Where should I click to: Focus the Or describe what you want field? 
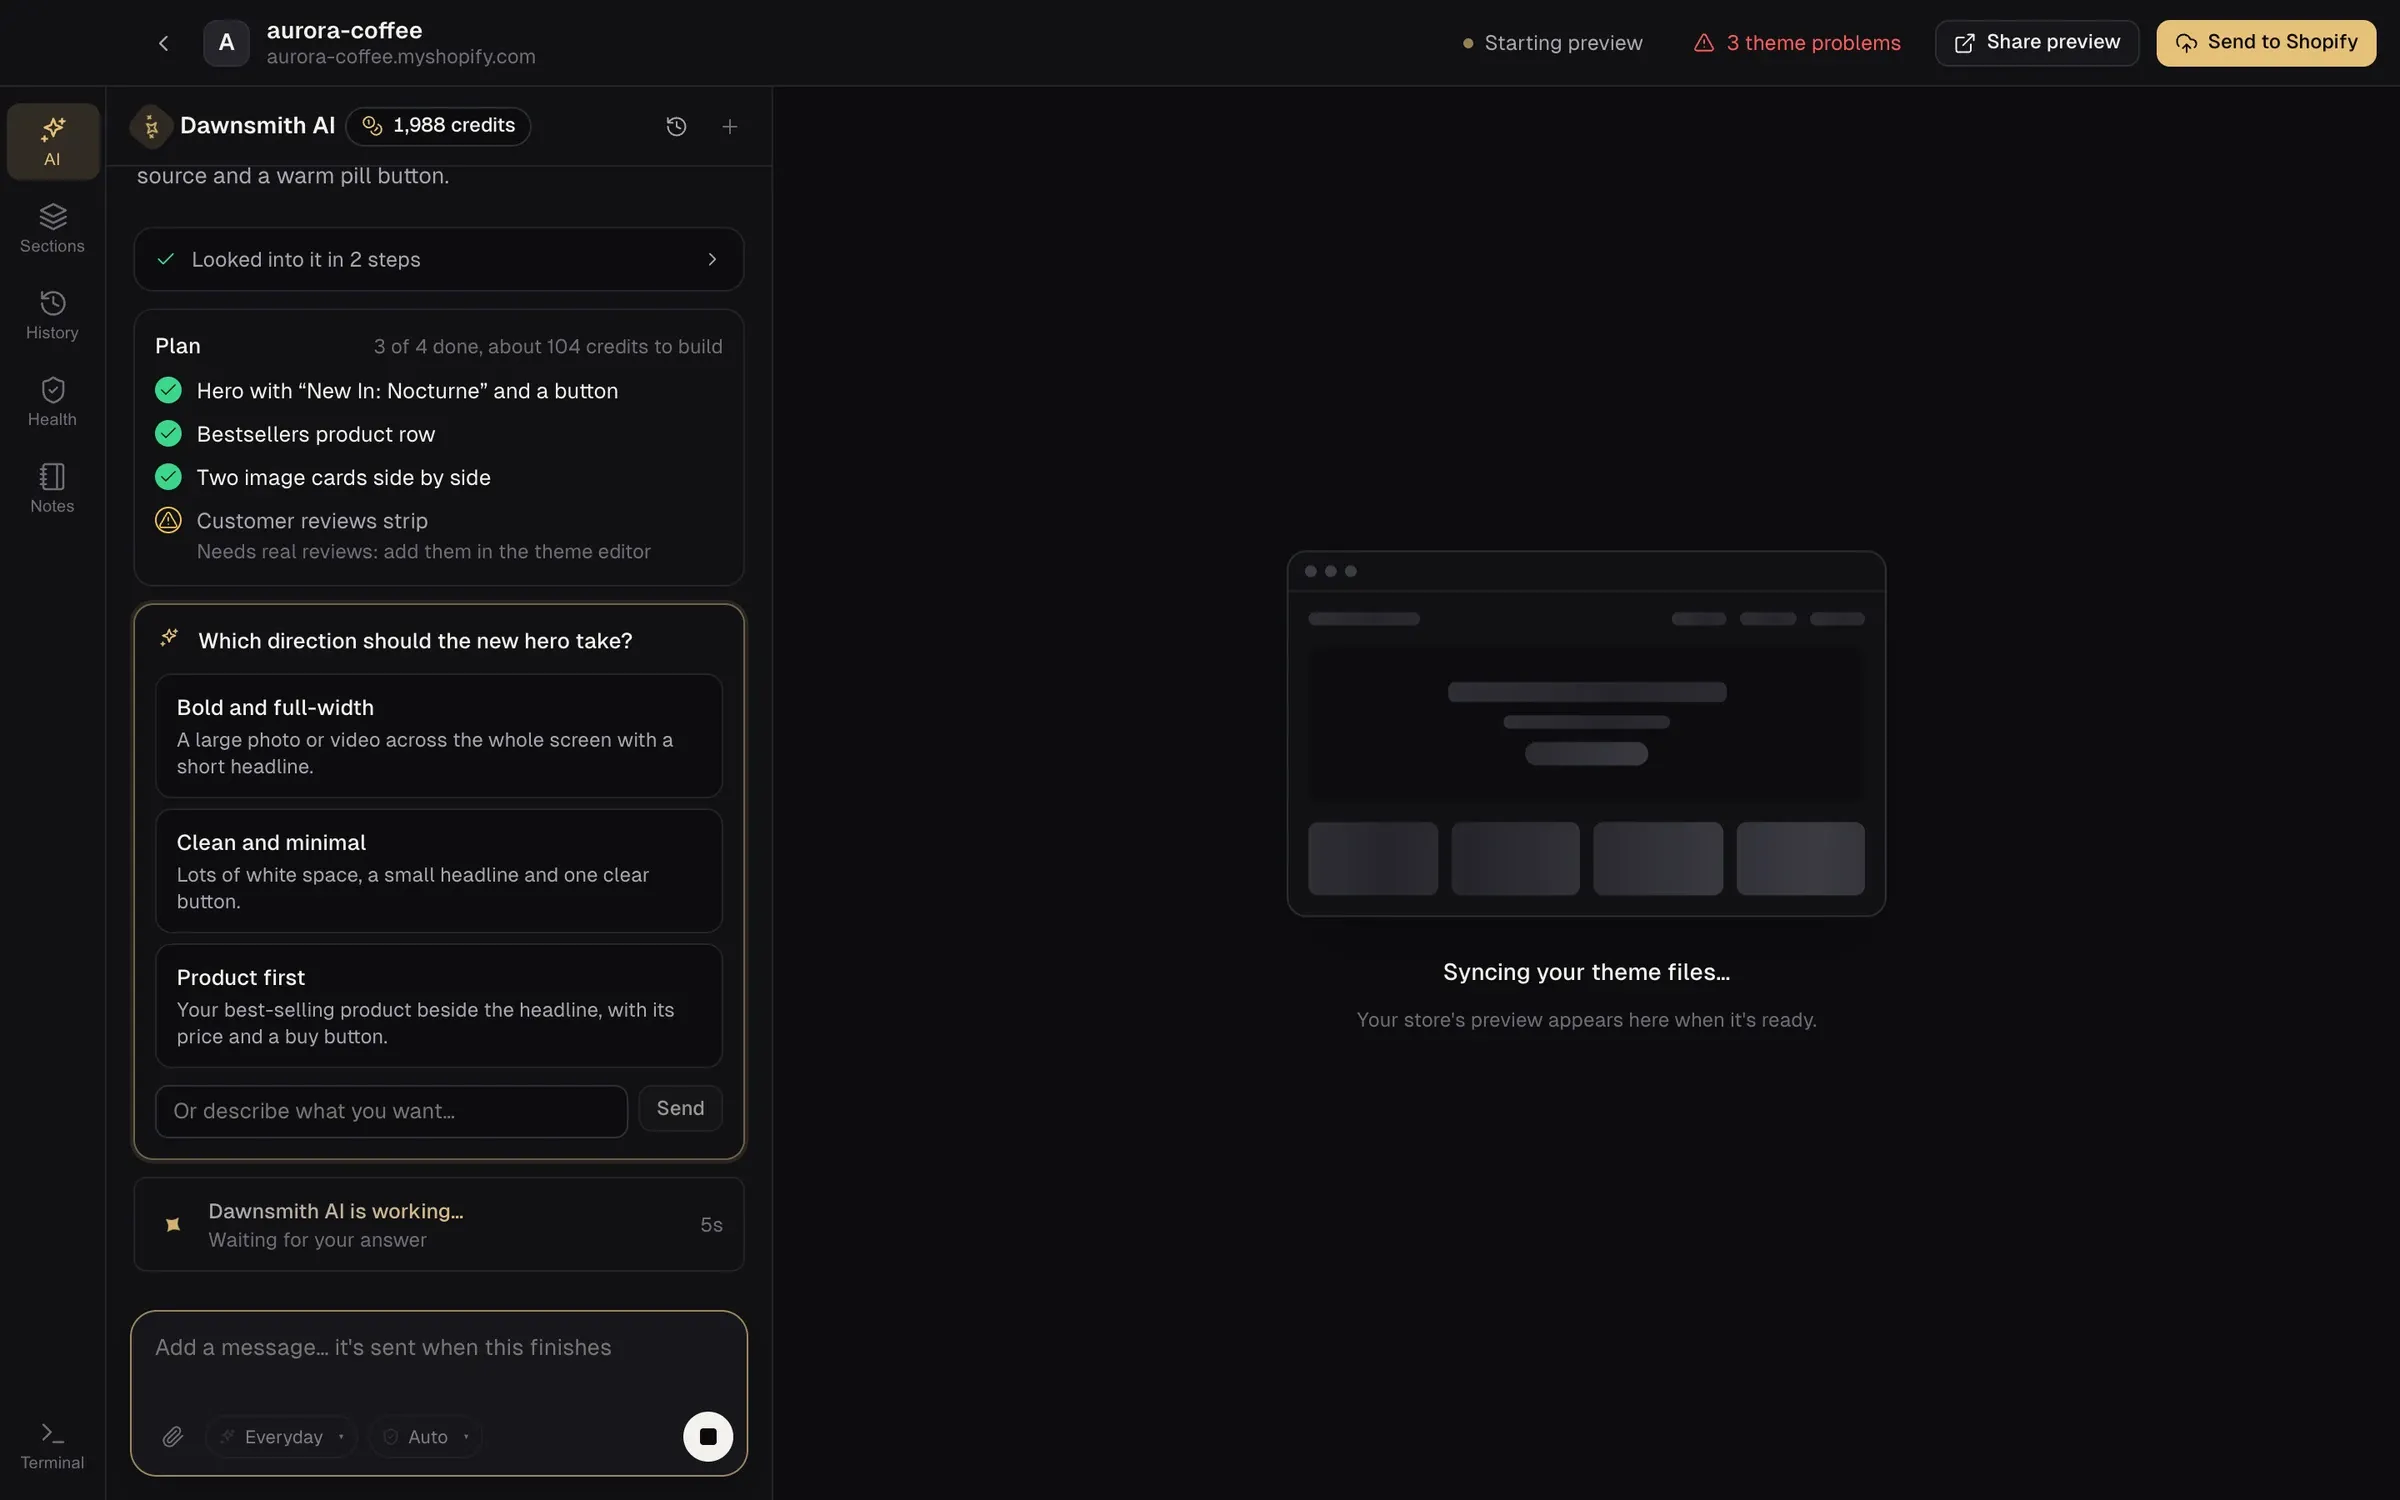[391, 1111]
